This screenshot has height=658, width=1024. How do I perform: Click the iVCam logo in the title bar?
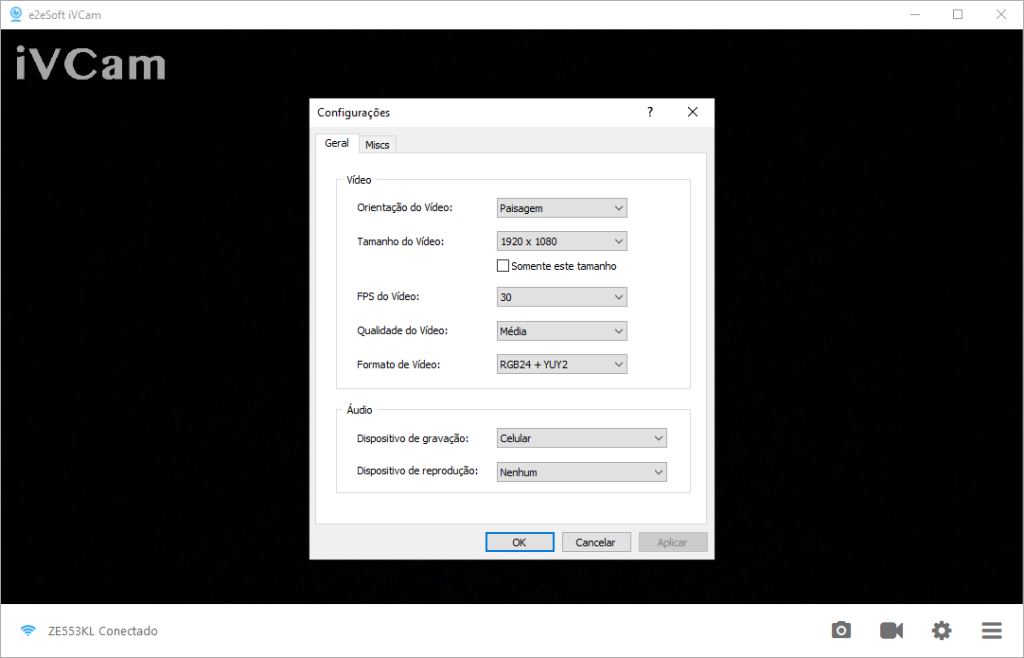(x=15, y=14)
